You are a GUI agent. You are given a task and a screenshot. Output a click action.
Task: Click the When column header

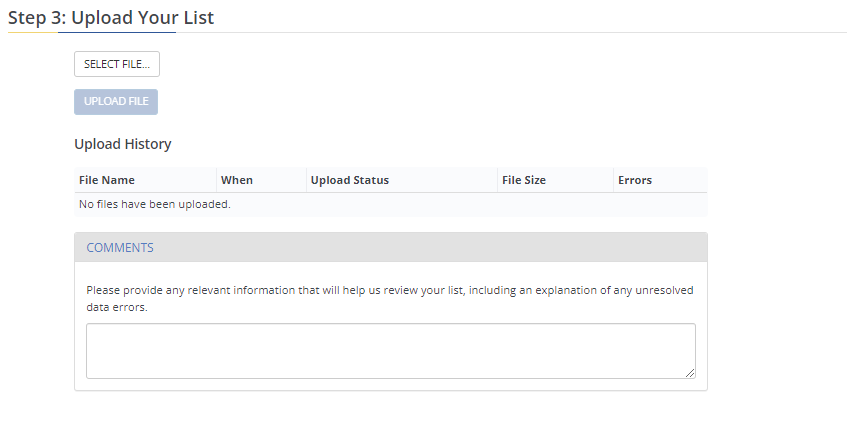tap(237, 180)
